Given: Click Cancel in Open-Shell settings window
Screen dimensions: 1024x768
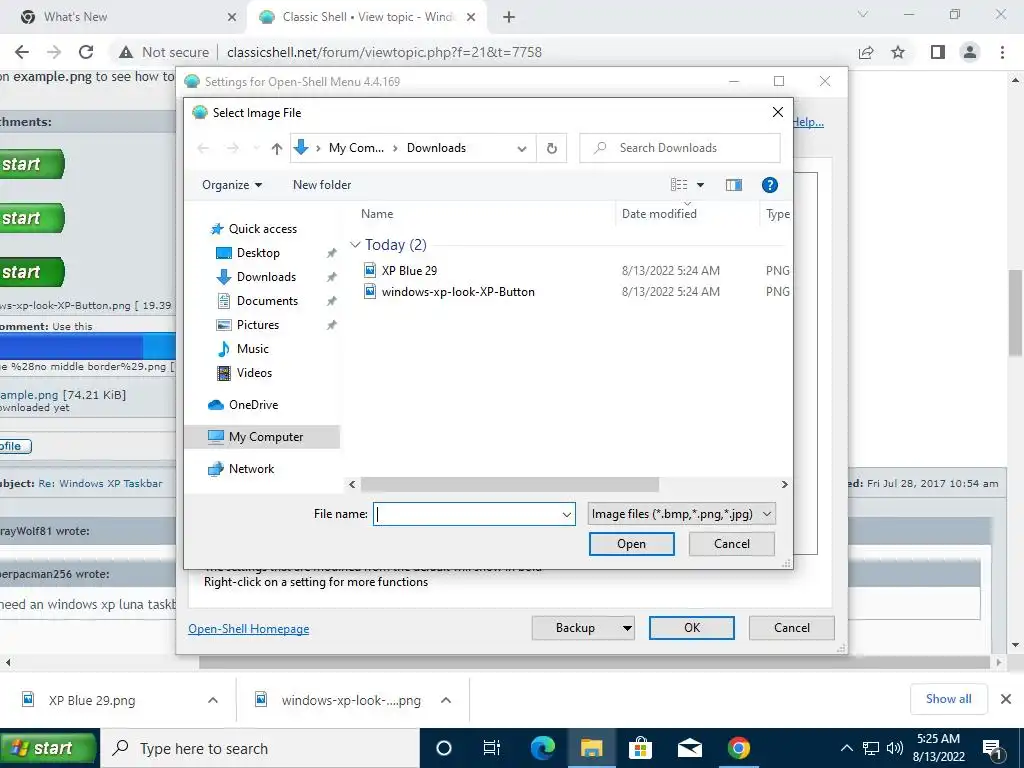Looking at the screenshot, I should tap(792, 628).
